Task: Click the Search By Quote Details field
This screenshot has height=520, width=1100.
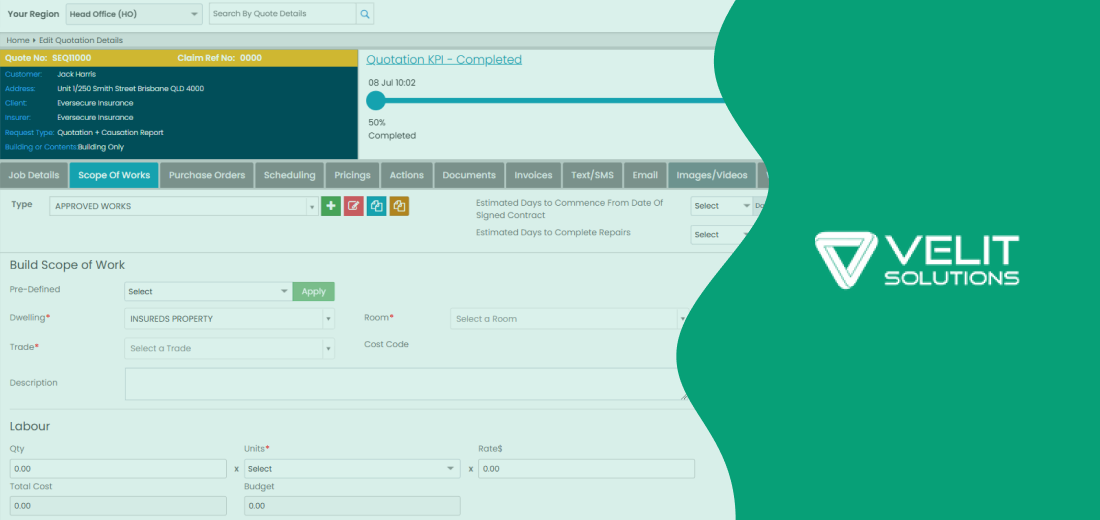Action: coord(282,14)
